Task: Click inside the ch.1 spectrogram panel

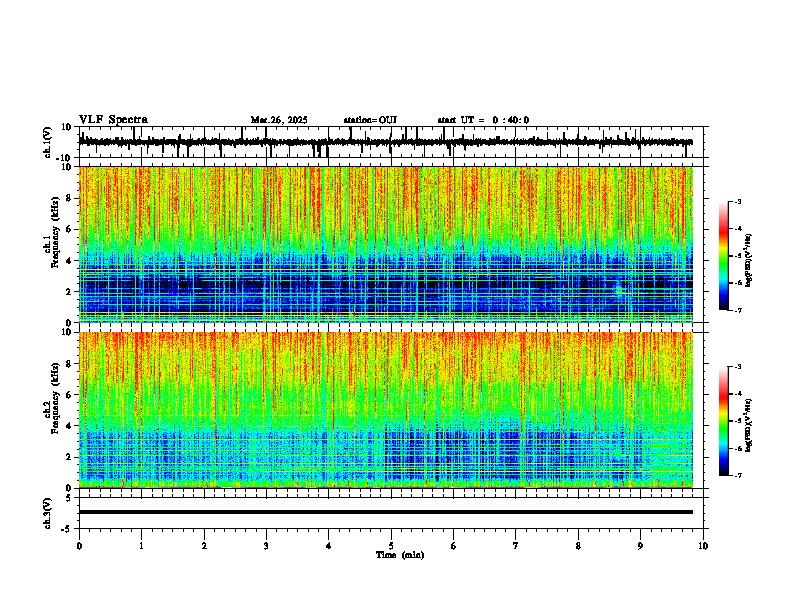Action: (385, 244)
